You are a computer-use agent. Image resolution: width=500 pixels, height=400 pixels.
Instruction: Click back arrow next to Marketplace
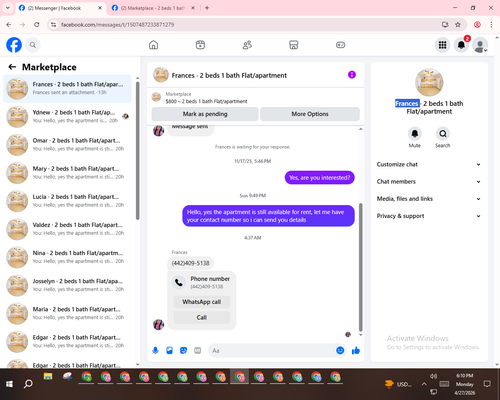[x=12, y=67]
